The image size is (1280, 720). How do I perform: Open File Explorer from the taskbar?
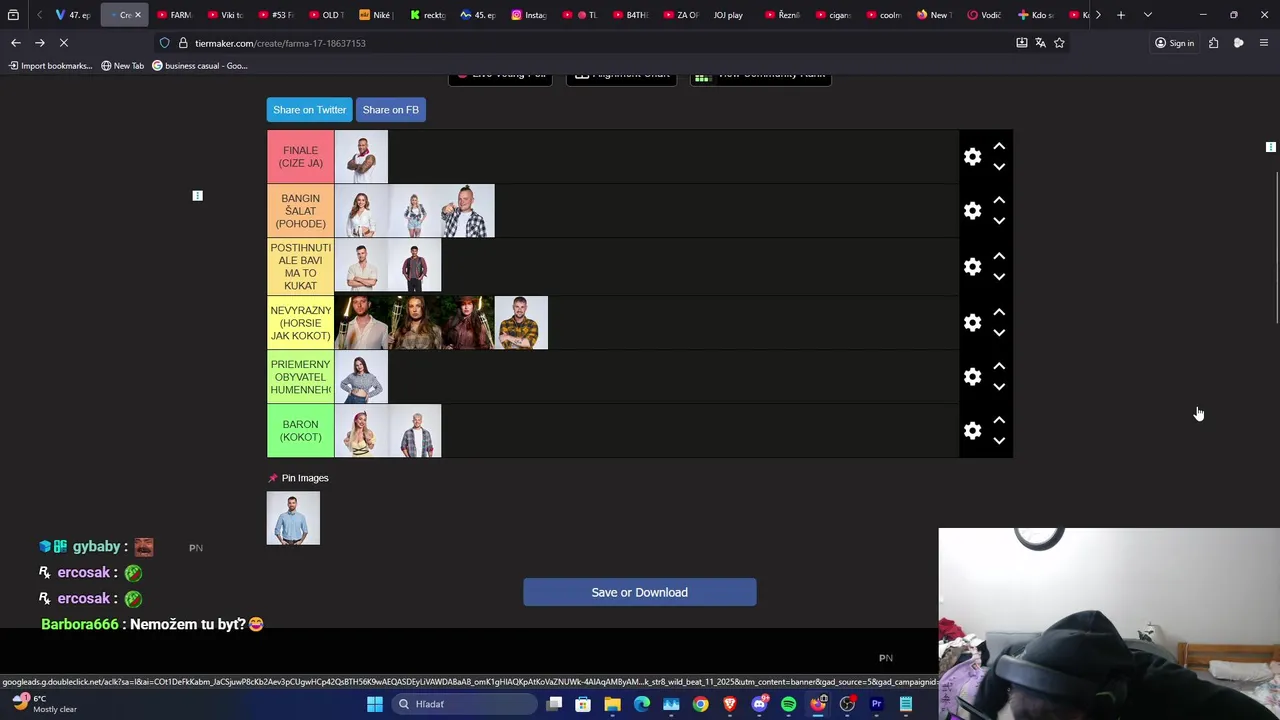612,704
